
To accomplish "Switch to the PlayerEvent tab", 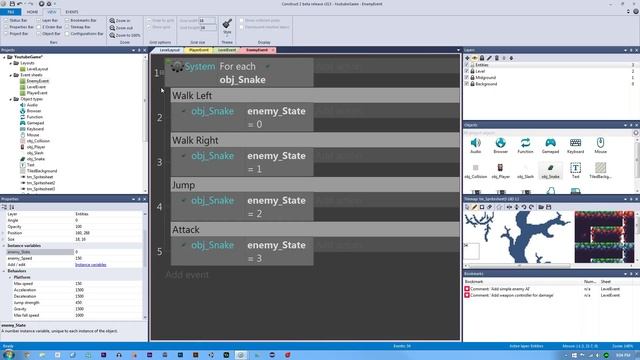I will [x=199, y=50].
